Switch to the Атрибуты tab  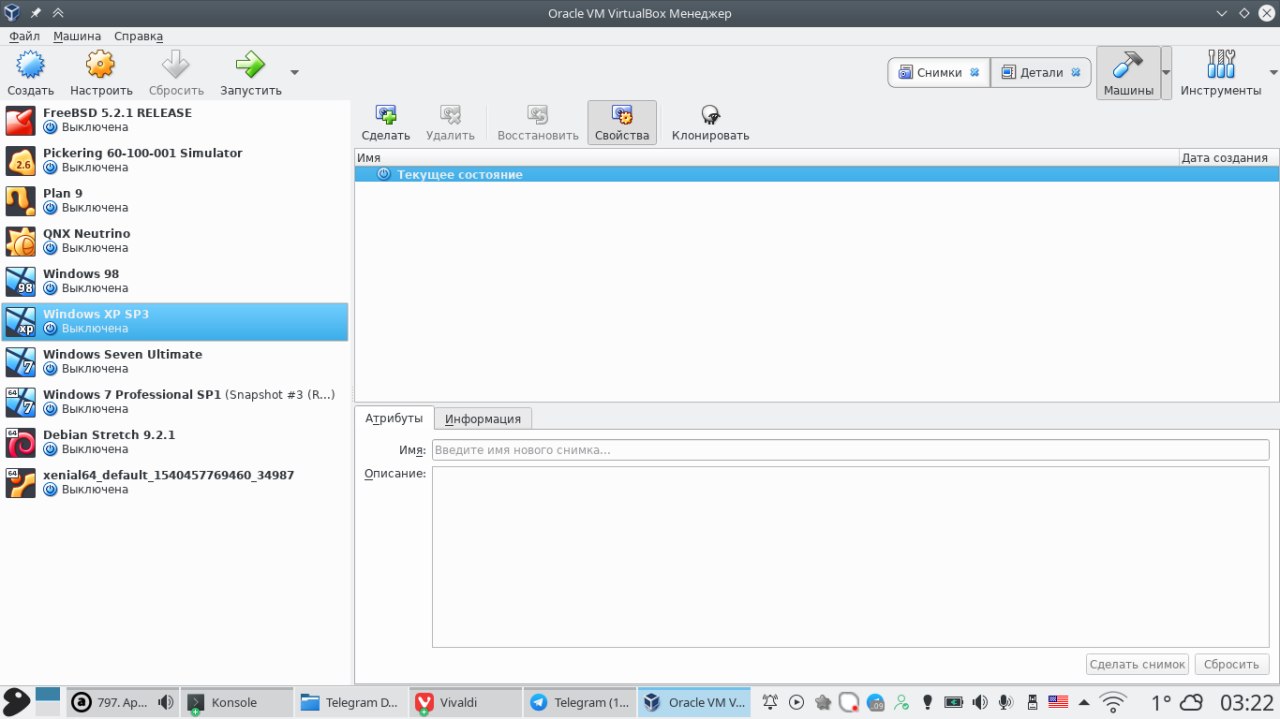(x=394, y=418)
